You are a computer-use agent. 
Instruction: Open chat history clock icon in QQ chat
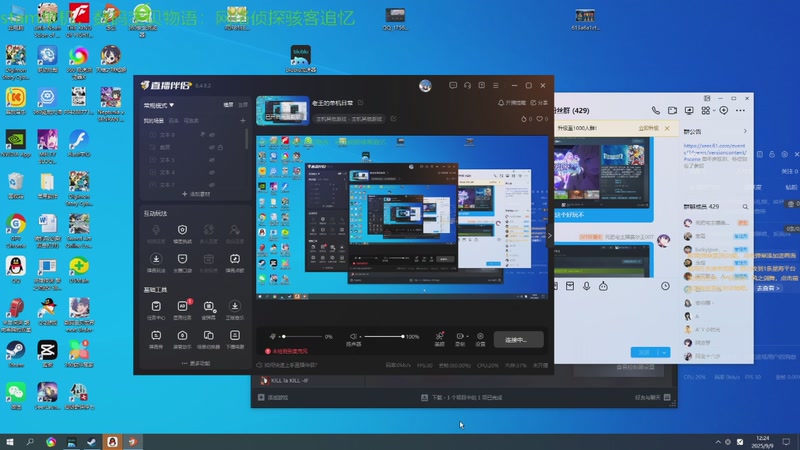pos(665,286)
